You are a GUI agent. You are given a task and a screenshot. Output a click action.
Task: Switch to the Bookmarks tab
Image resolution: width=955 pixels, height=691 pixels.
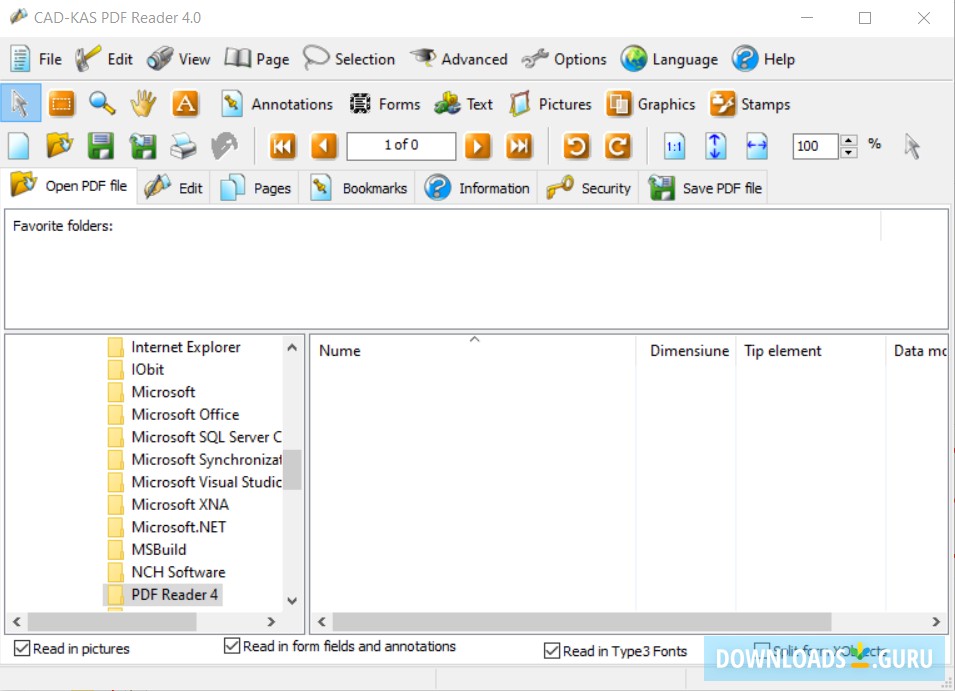[358, 187]
